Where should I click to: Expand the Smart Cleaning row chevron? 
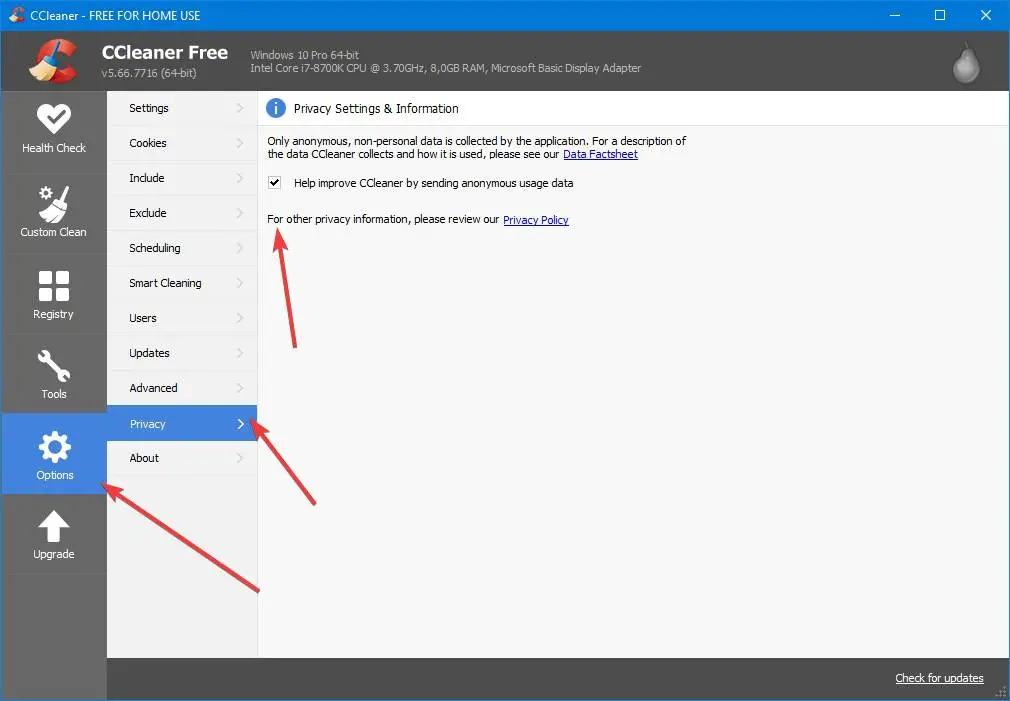pos(240,283)
